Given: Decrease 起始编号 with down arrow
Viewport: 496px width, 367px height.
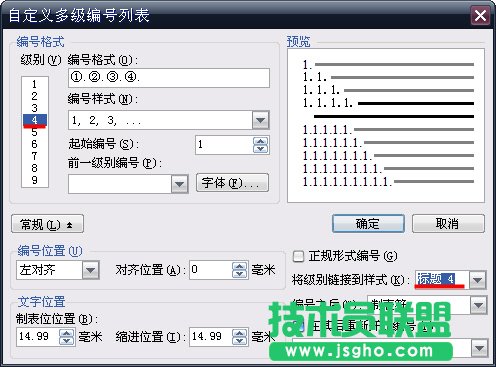Looking at the screenshot, I should click(x=260, y=149).
